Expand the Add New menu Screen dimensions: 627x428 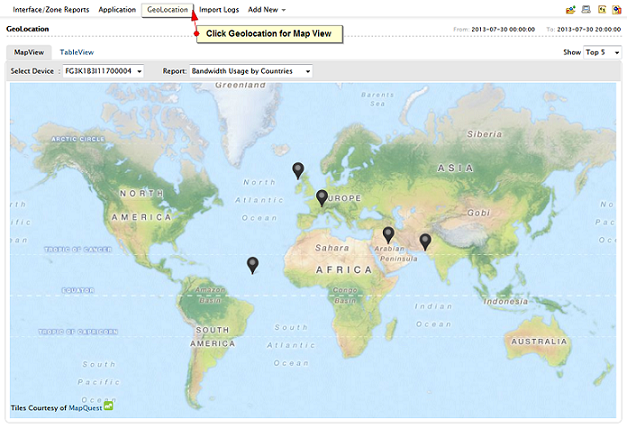point(267,10)
